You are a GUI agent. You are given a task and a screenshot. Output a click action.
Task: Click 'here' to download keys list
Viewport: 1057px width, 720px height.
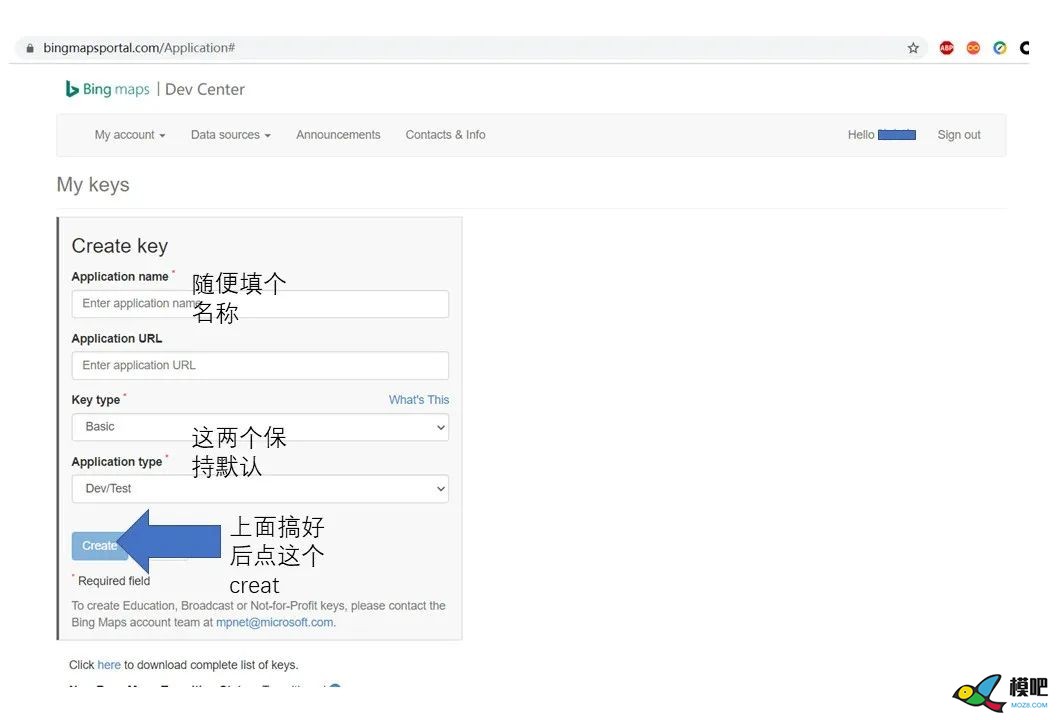(109, 665)
